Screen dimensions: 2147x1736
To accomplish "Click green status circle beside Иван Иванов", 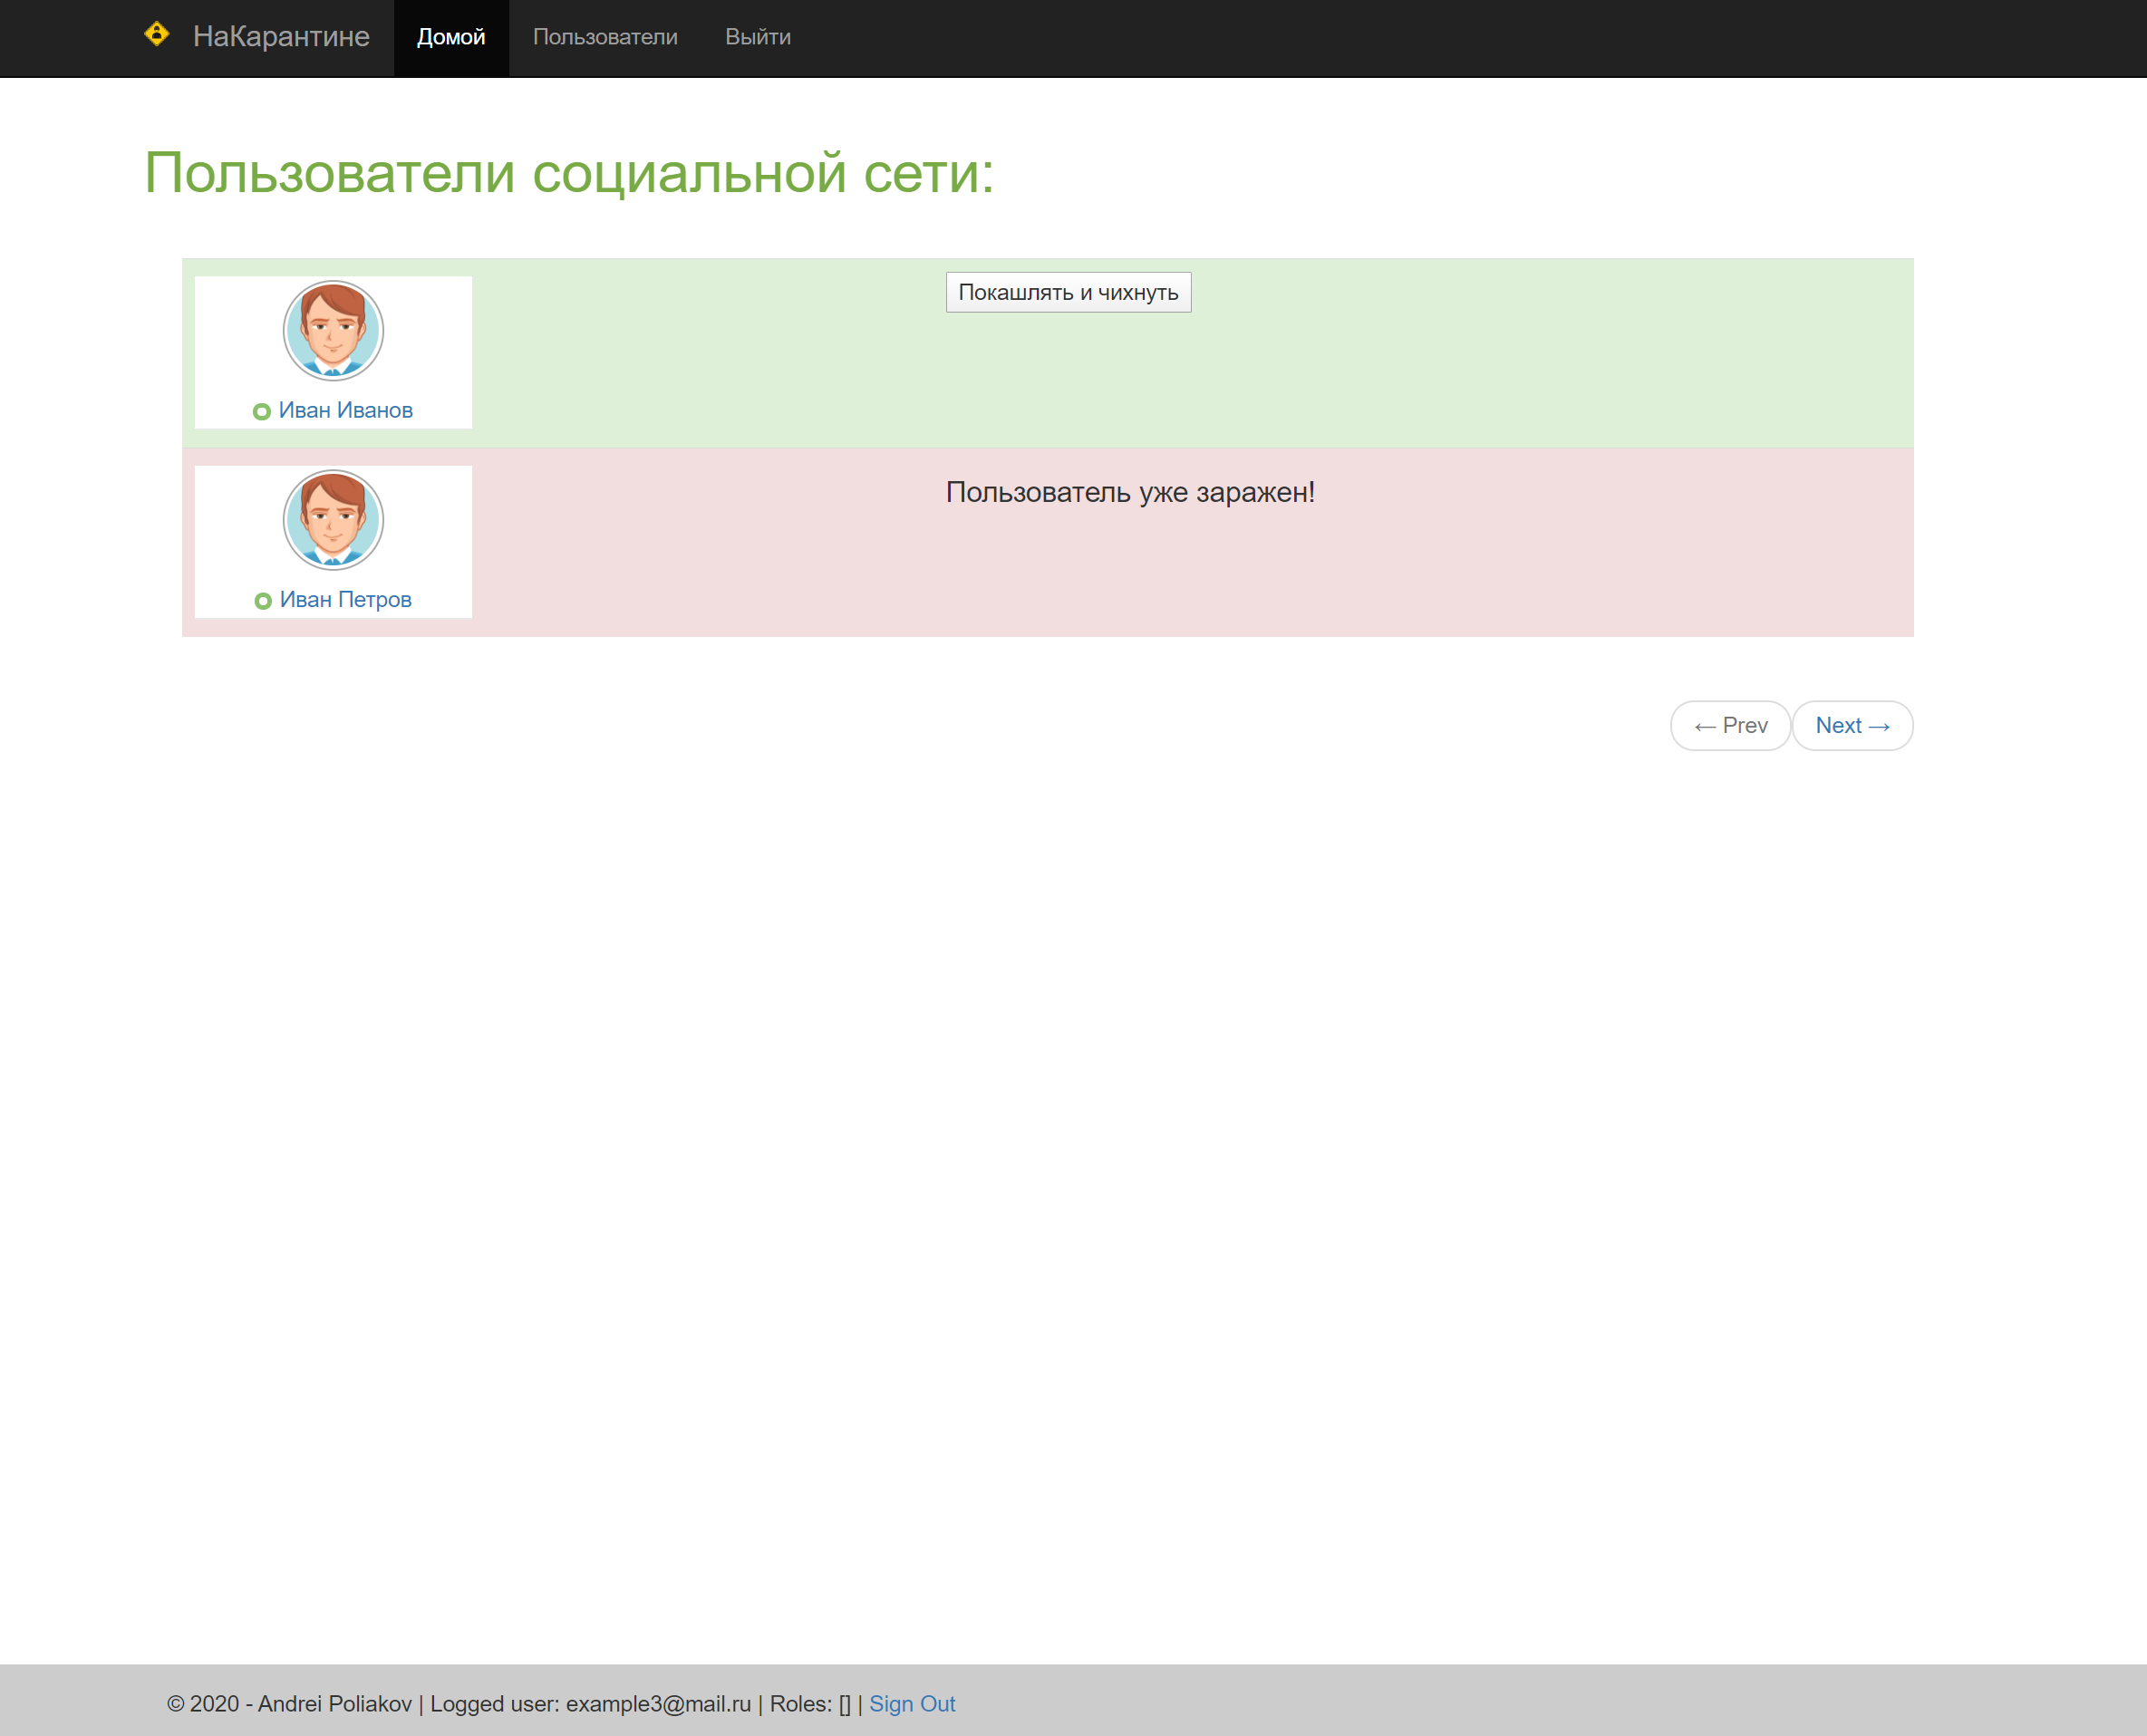I will (261, 412).
